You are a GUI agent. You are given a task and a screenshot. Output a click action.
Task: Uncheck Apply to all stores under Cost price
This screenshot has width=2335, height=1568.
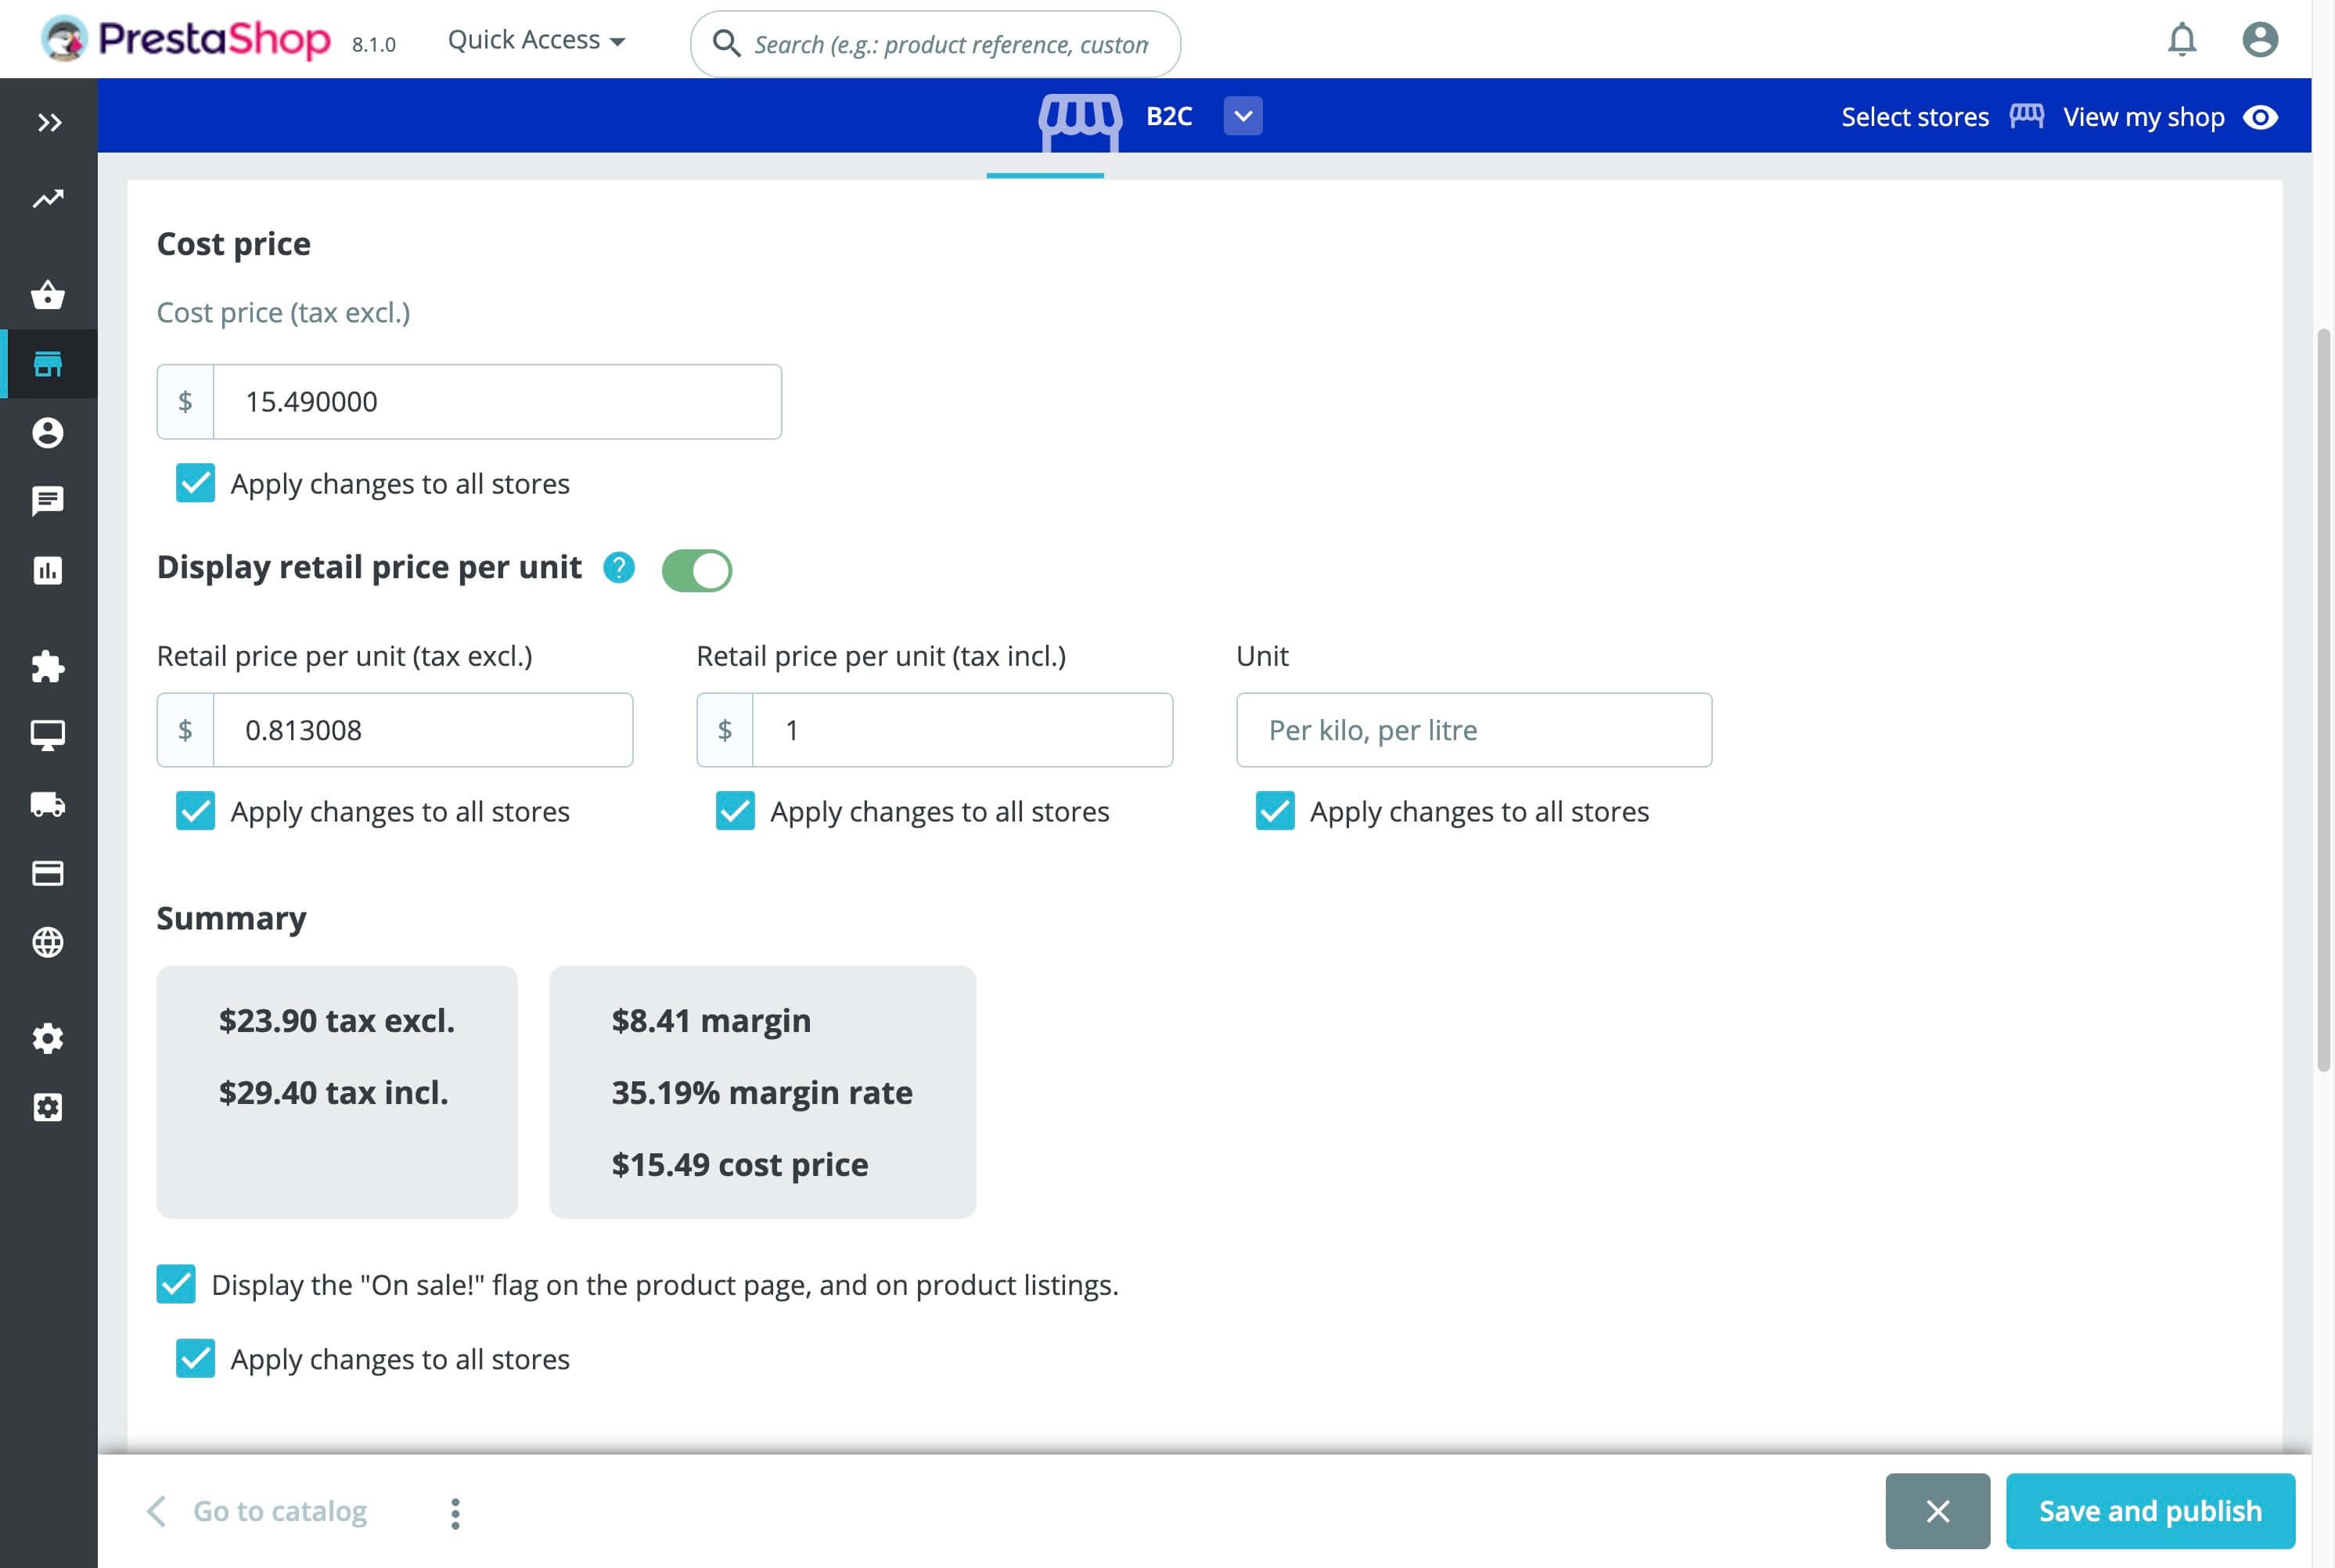point(195,483)
